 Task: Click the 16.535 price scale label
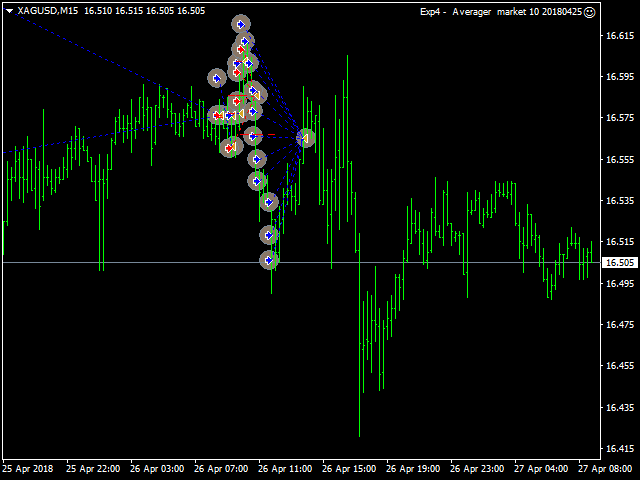[620, 201]
